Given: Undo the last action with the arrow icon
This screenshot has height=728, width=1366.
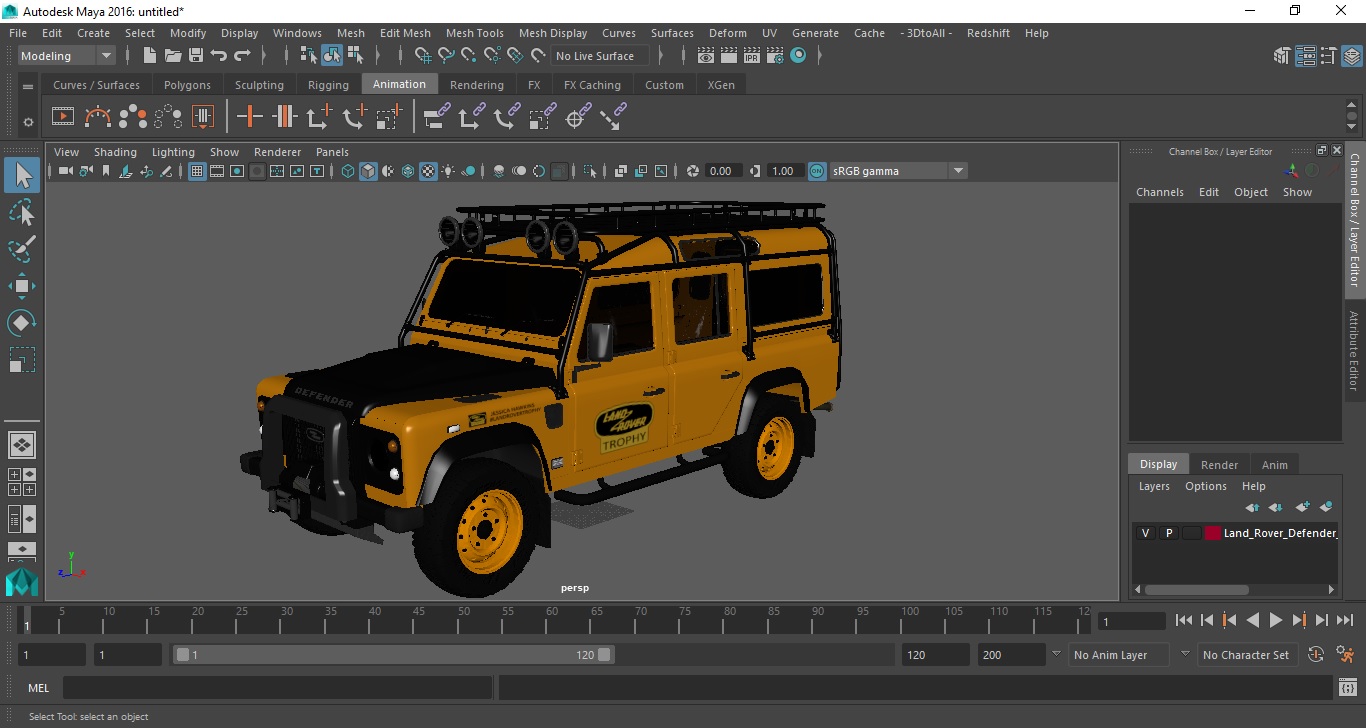Looking at the screenshot, I should (x=219, y=56).
